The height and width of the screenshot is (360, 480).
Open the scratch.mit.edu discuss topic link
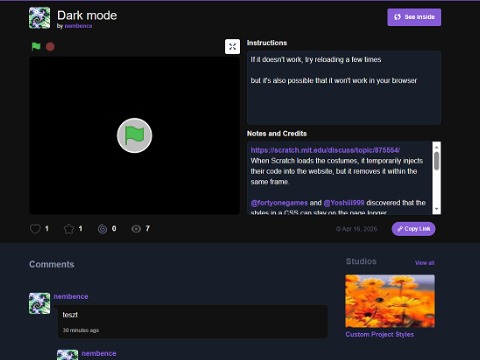click(x=325, y=150)
